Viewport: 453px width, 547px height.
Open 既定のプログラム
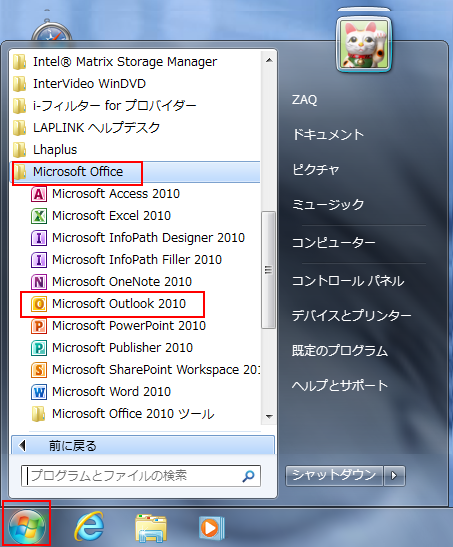[x=340, y=351]
